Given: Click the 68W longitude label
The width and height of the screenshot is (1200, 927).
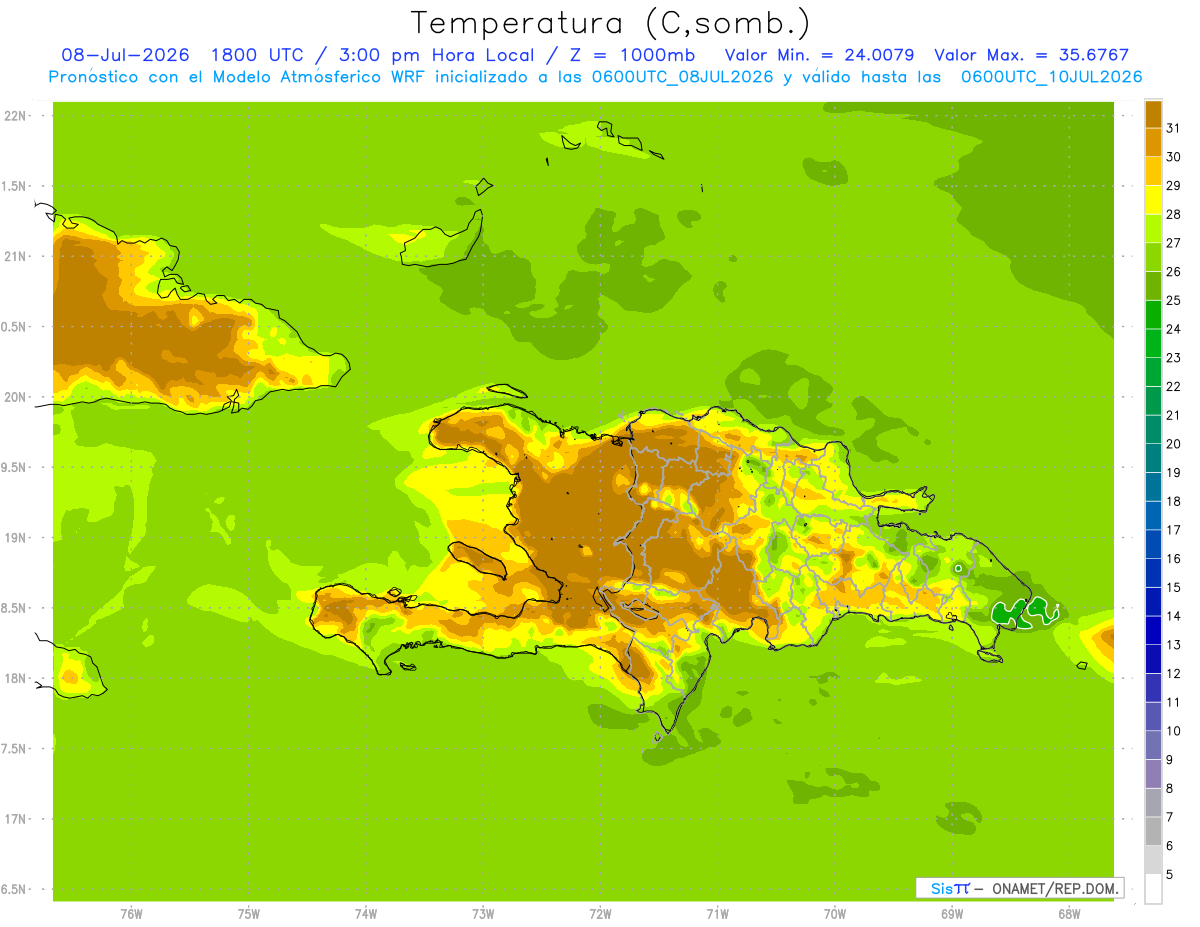Looking at the screenshot, I should [x=1069, y=913].
